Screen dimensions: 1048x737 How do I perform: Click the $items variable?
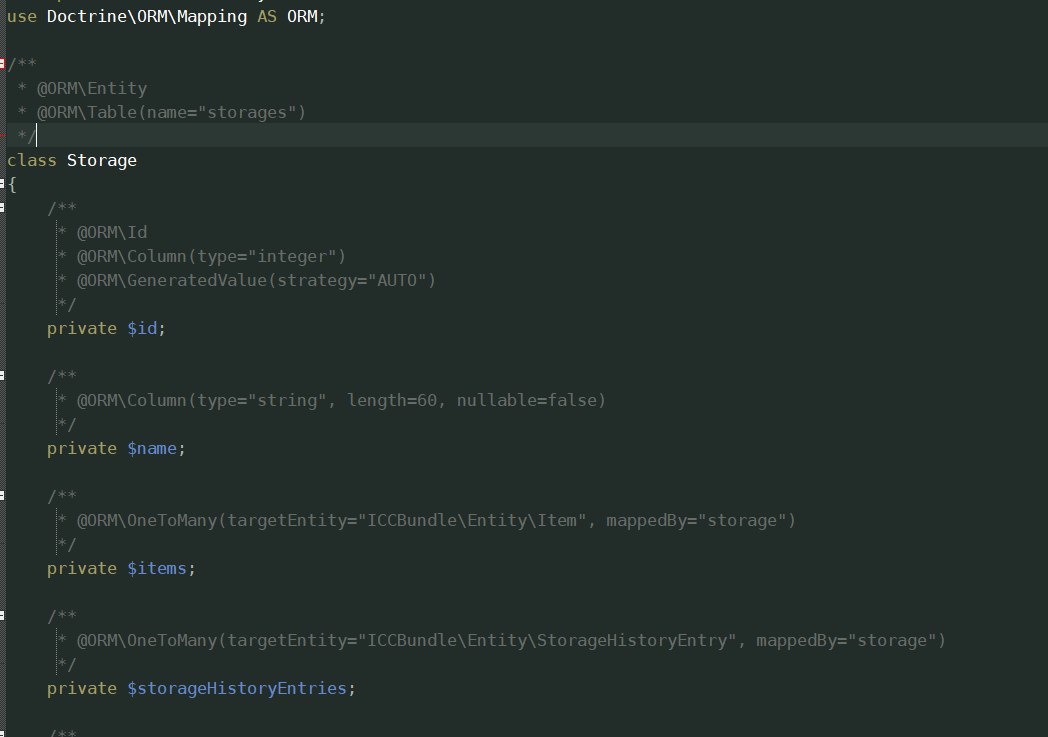click(157, 569)
